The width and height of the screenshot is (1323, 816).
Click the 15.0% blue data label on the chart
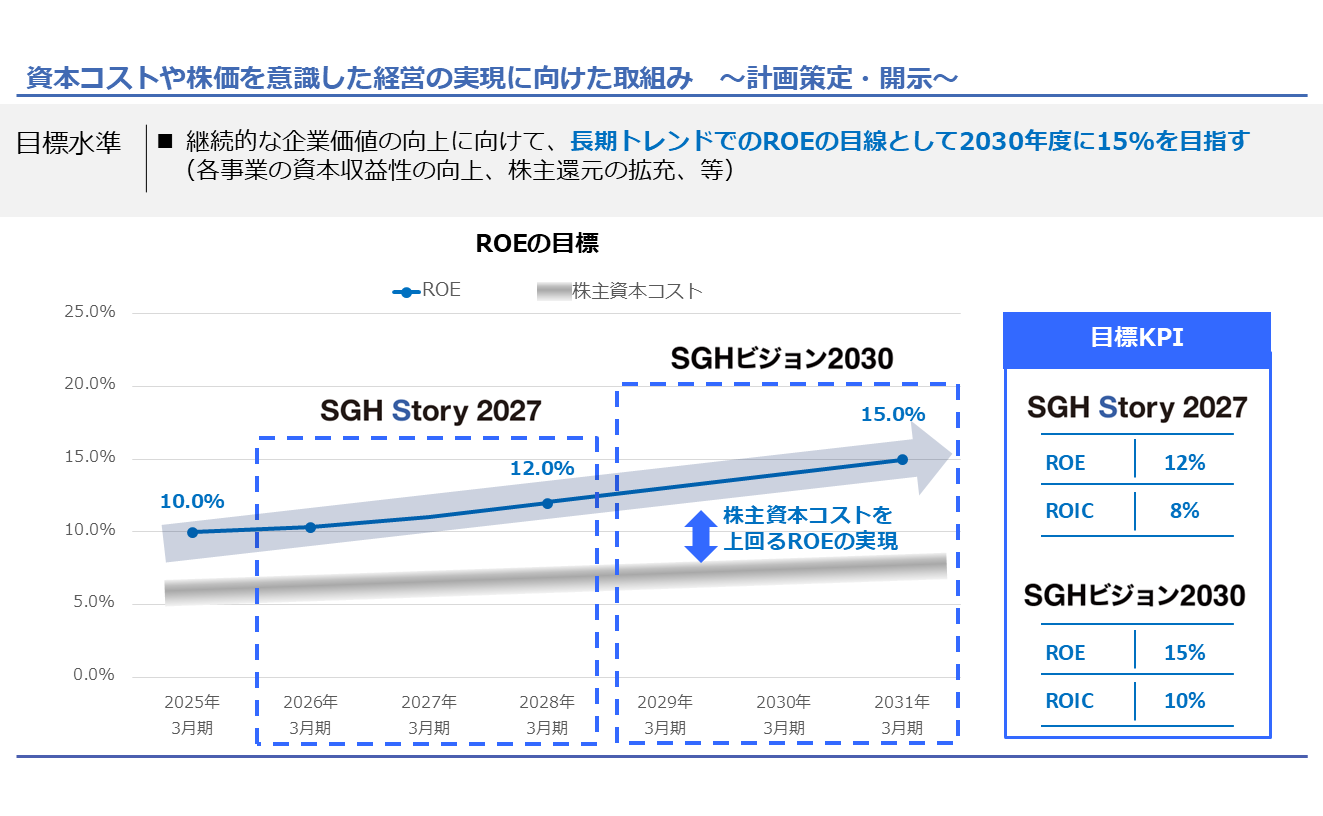point(893,414)
